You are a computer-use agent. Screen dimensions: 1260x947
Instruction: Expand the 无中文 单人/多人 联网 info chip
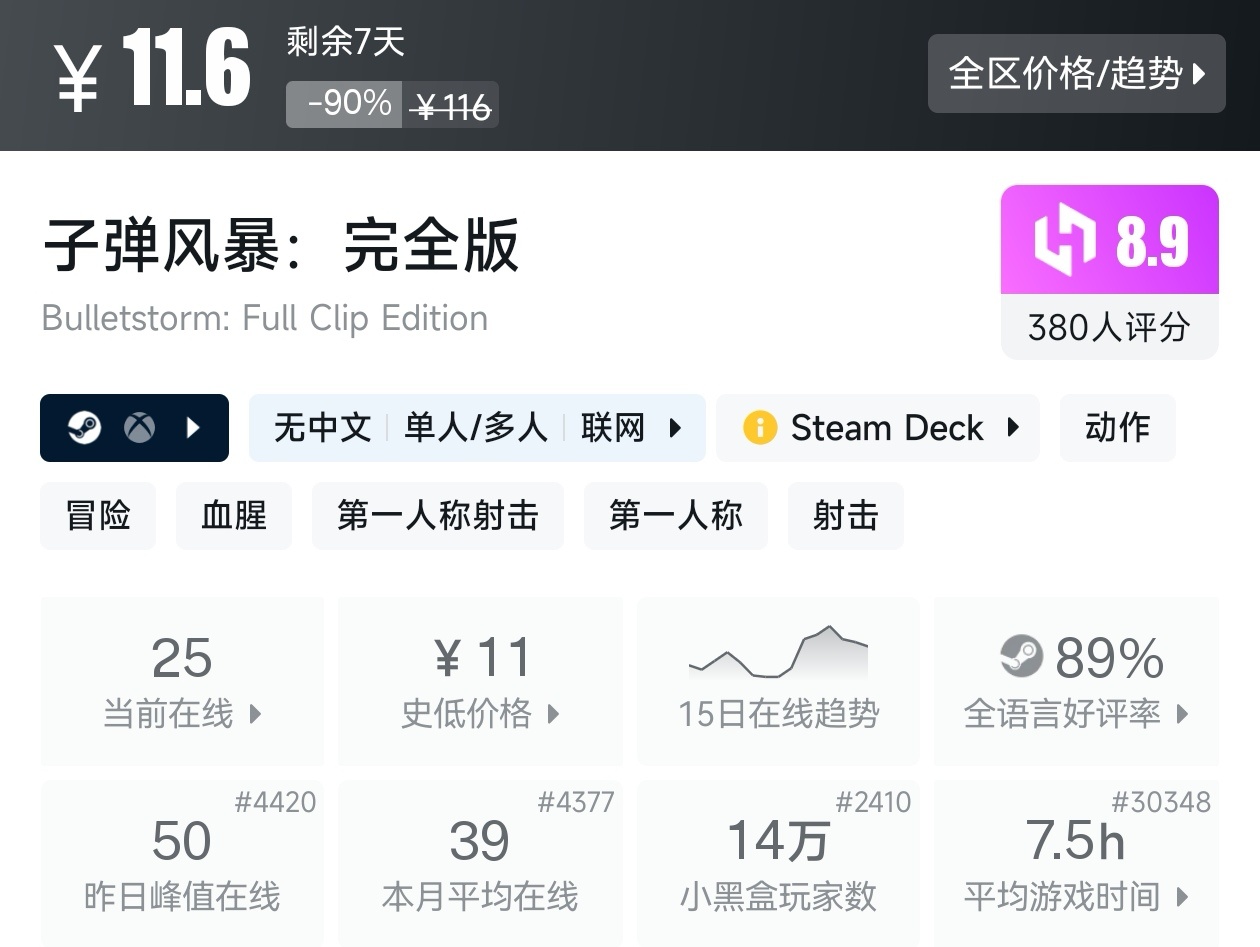point(477,428)
